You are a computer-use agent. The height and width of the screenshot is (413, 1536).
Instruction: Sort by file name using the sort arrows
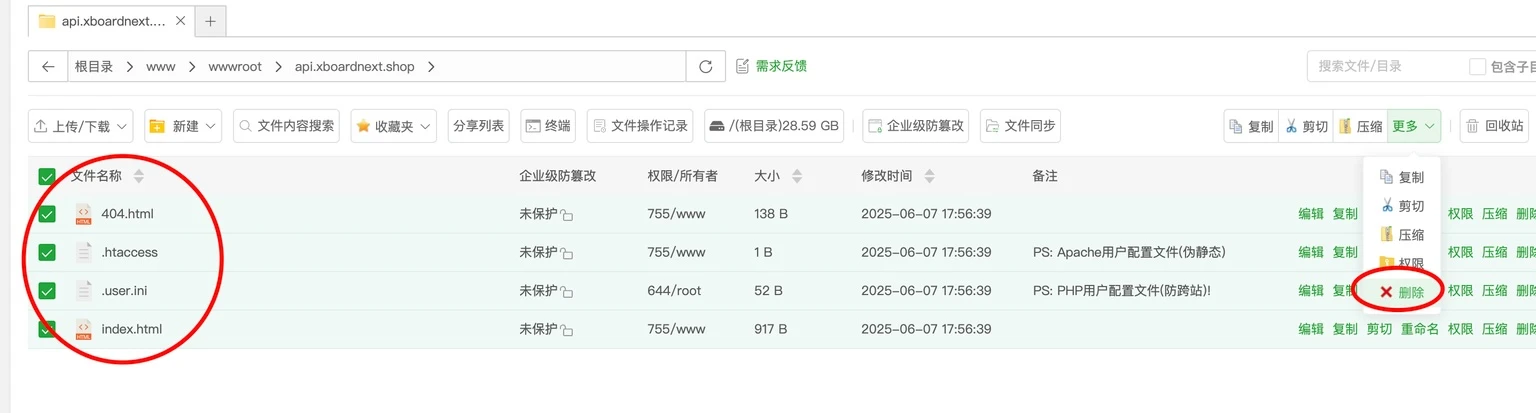tap(139, 176)
